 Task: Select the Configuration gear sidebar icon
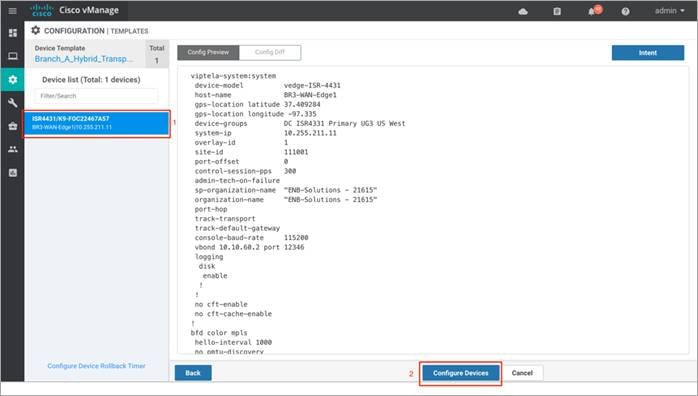point(12,80)
